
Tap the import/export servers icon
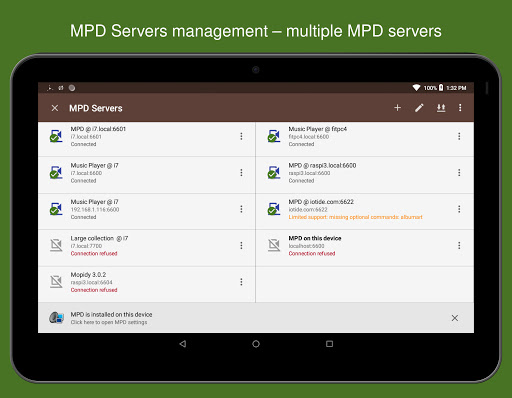(x=441, y=108)
